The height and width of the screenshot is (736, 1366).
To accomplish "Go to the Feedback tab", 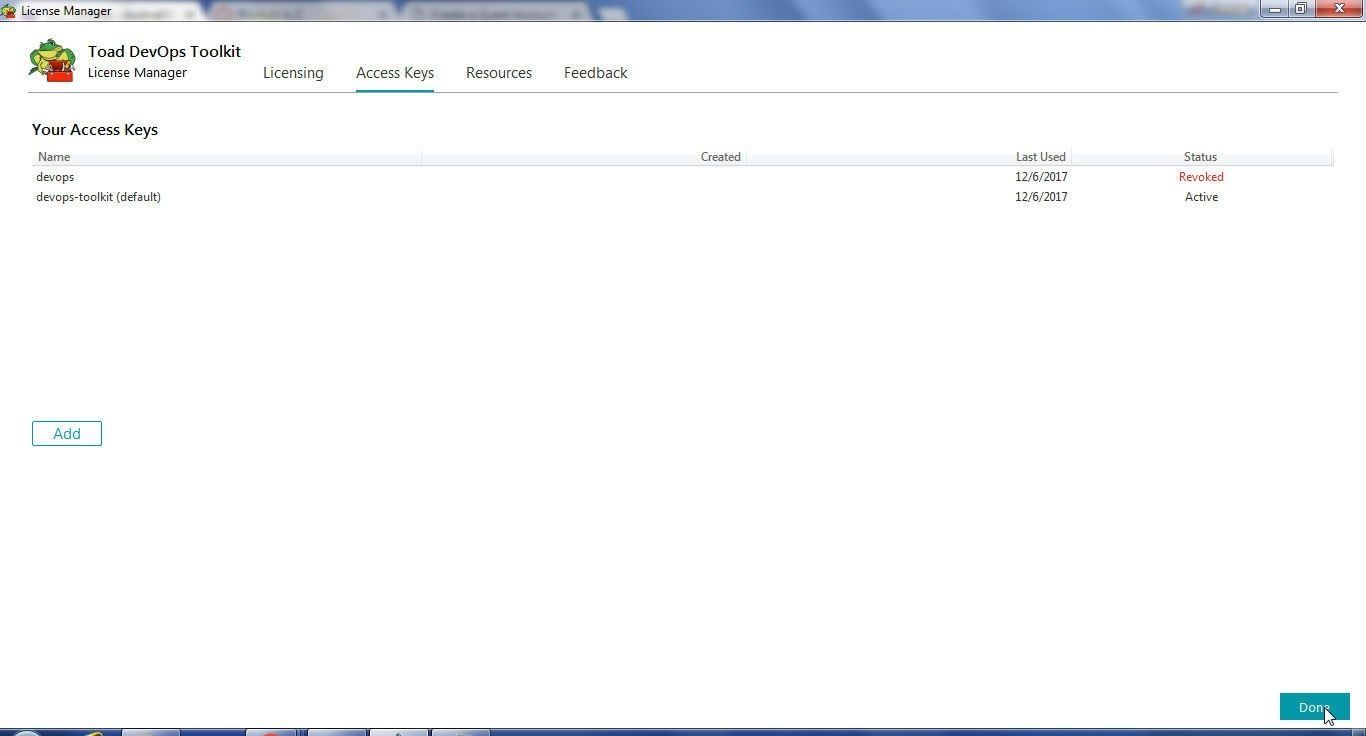I will pyautogui.click(x=596, y=73).
